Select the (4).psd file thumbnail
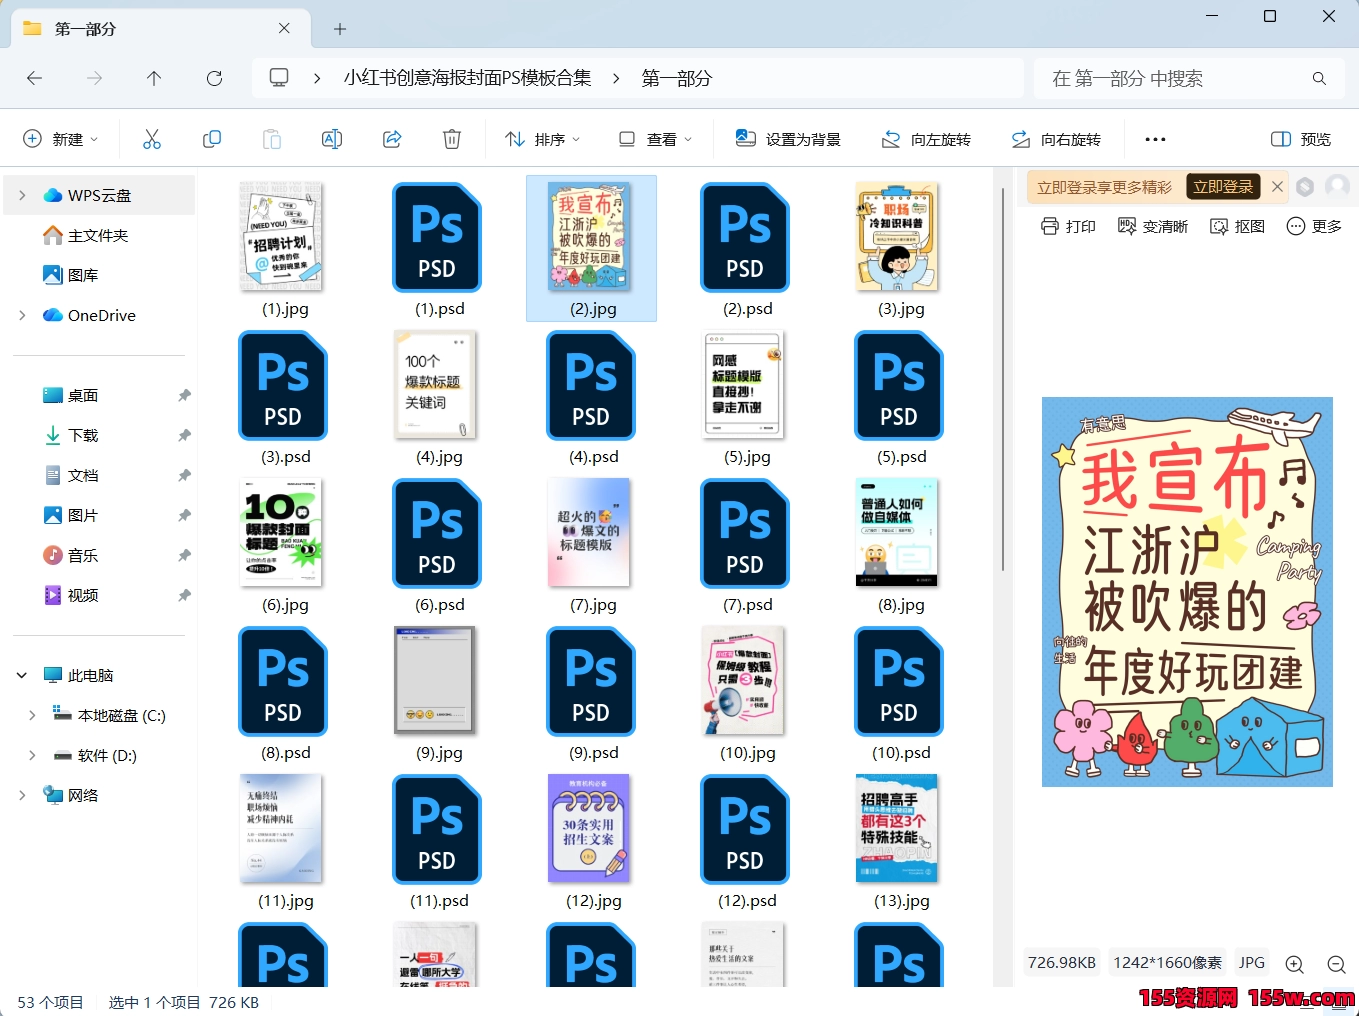1359x1016 pixels. (590, 386)
